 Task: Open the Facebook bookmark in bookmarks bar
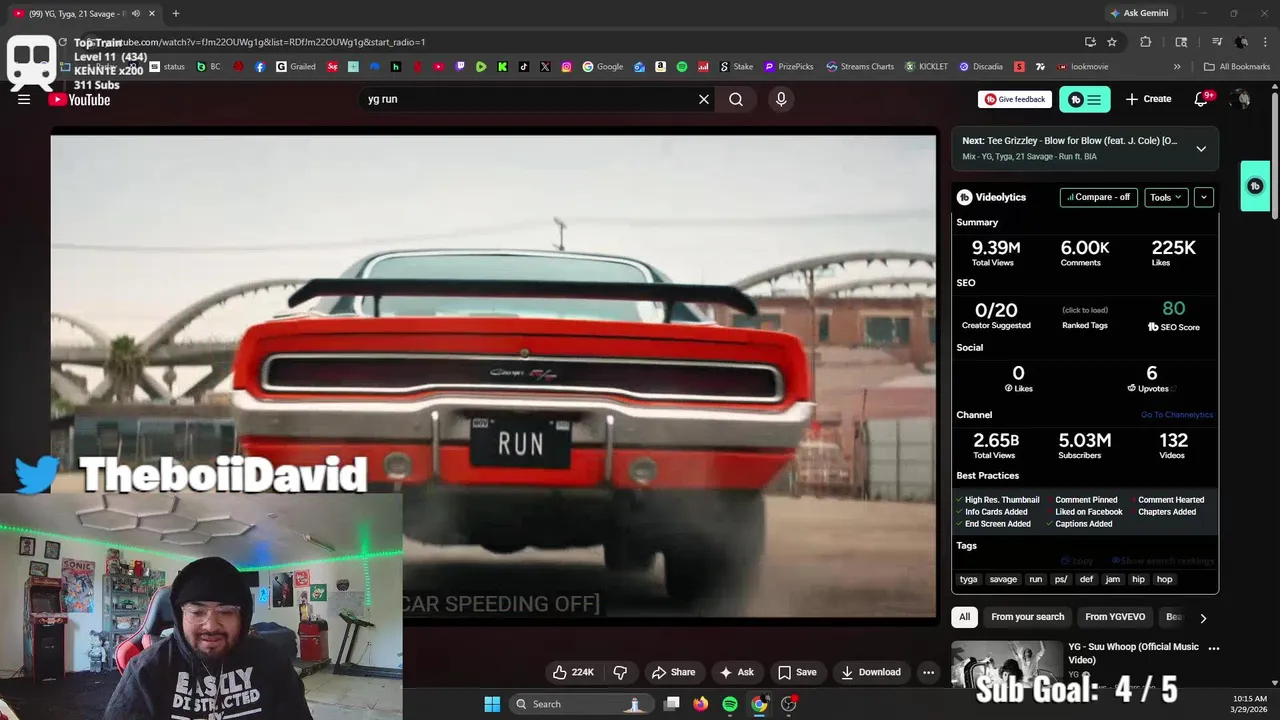click(260, 67)
